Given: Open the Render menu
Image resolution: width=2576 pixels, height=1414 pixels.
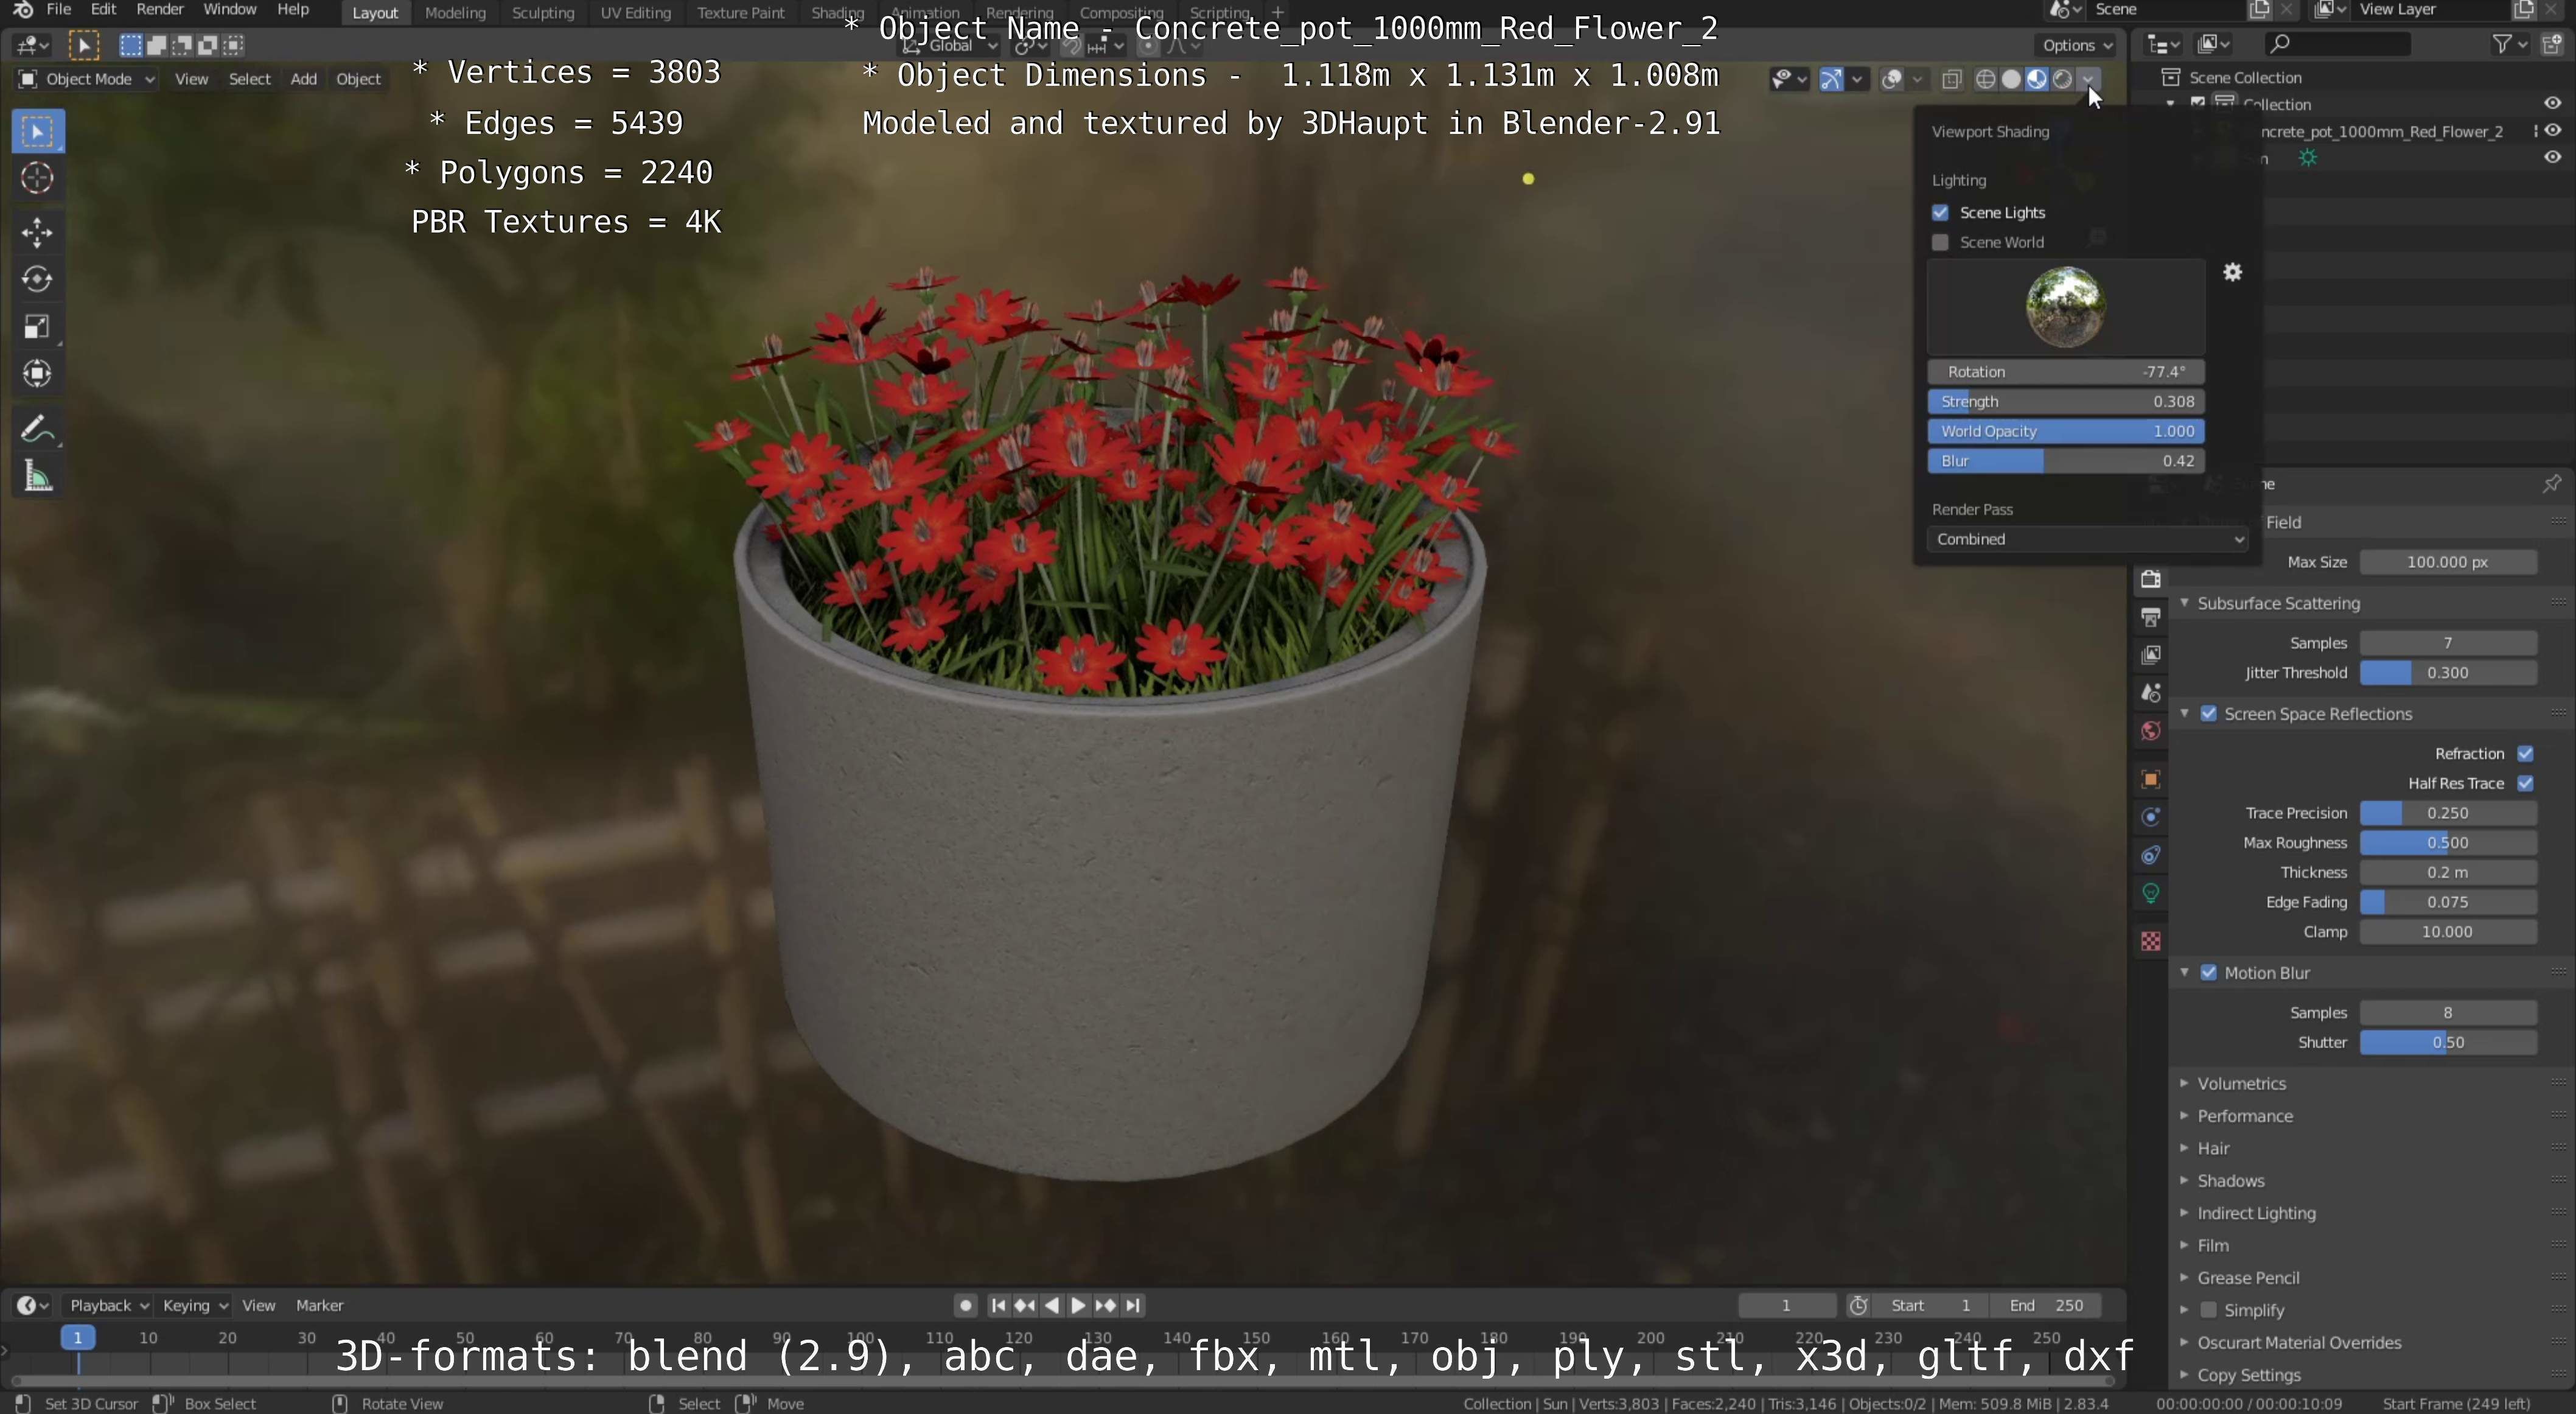Looking at the screenshot, I should point(160,10).
